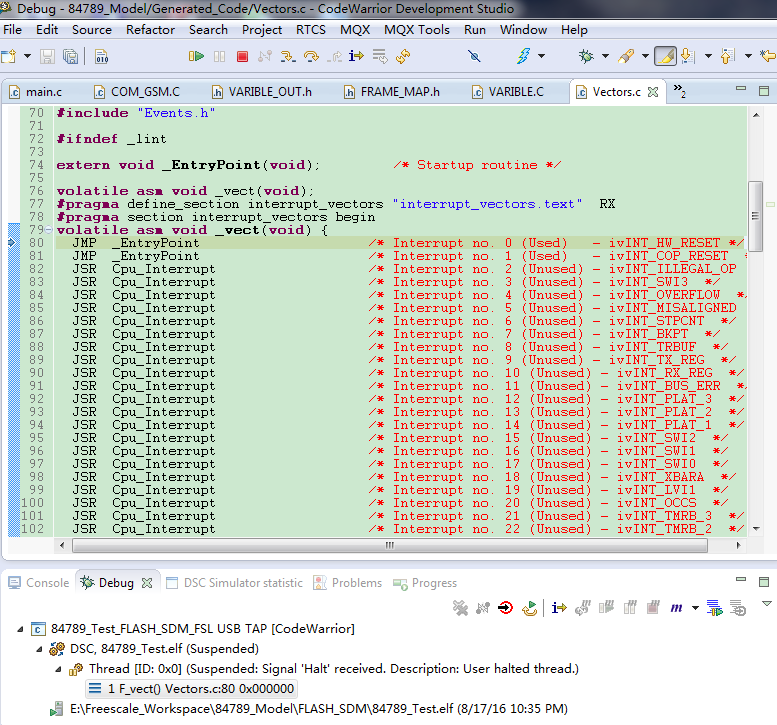The image size is (777, 725).
Task: Click the Previous Annotation arrow icon
Action: point(727,56)
